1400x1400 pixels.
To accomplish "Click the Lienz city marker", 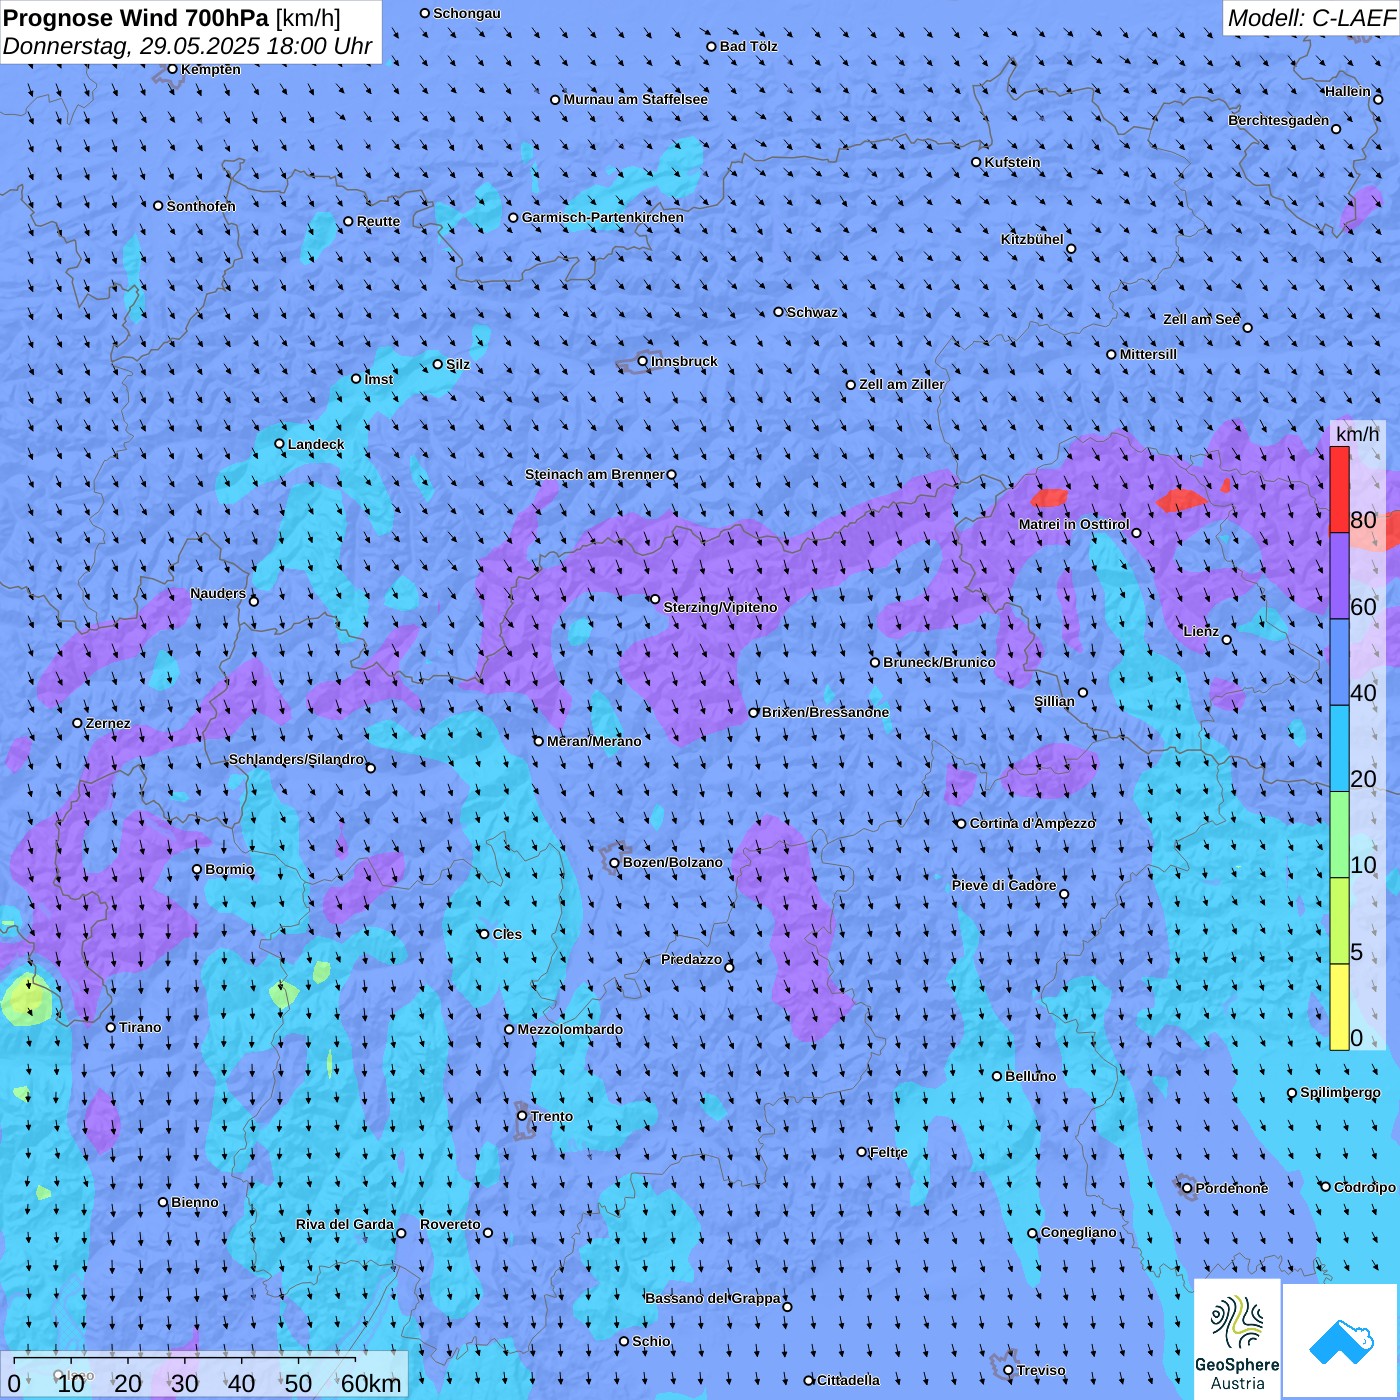I will pyautogui.click(x=1227, y=640).
